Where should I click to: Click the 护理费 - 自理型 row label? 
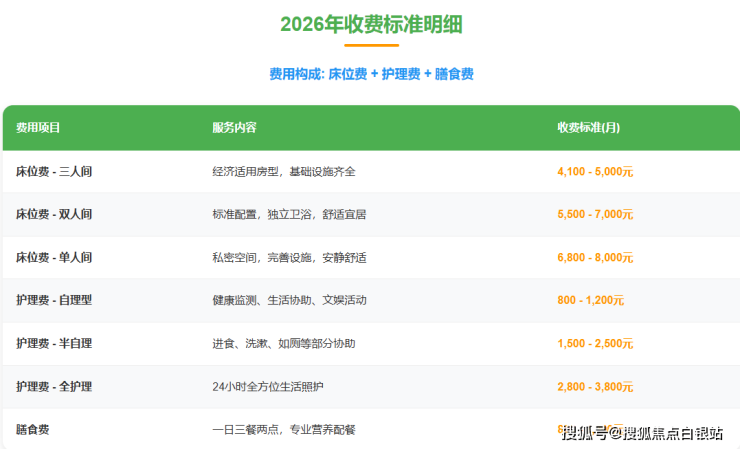coord(54,300)
